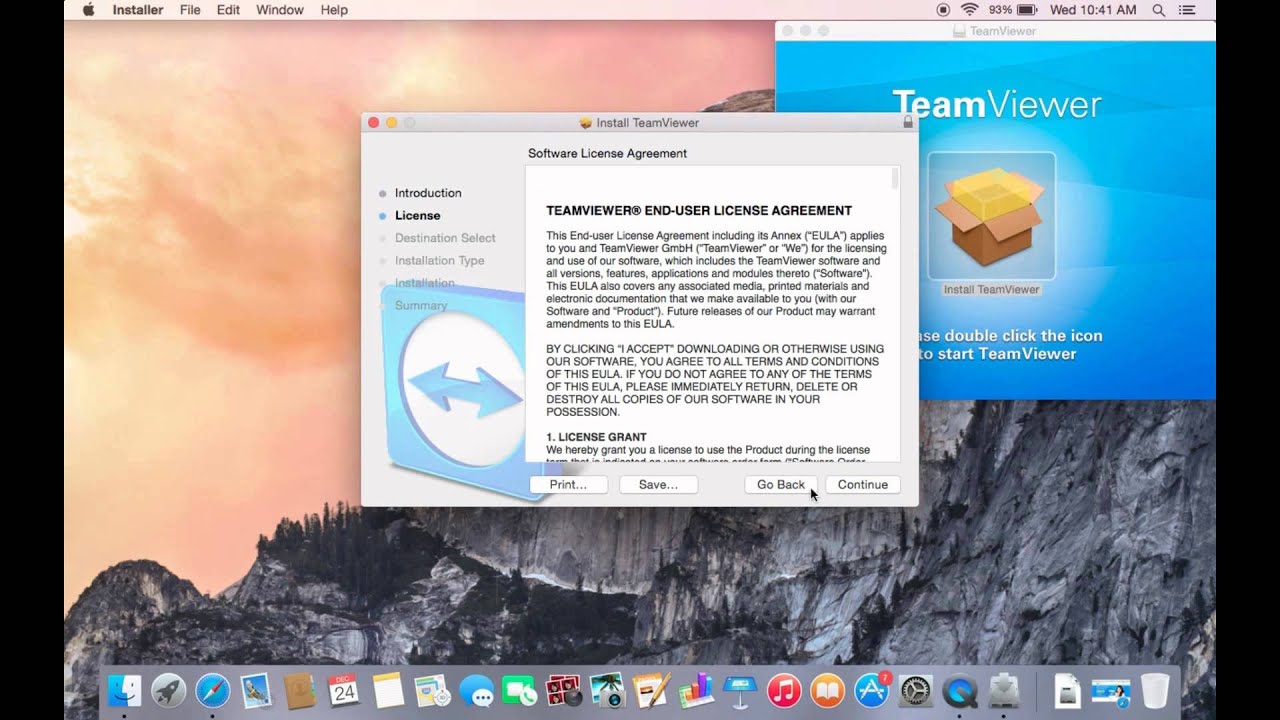The height and width of the screenshot is (720, 1280).
Task: Open Calendar icon showing 24
Action: pos(343,690)
